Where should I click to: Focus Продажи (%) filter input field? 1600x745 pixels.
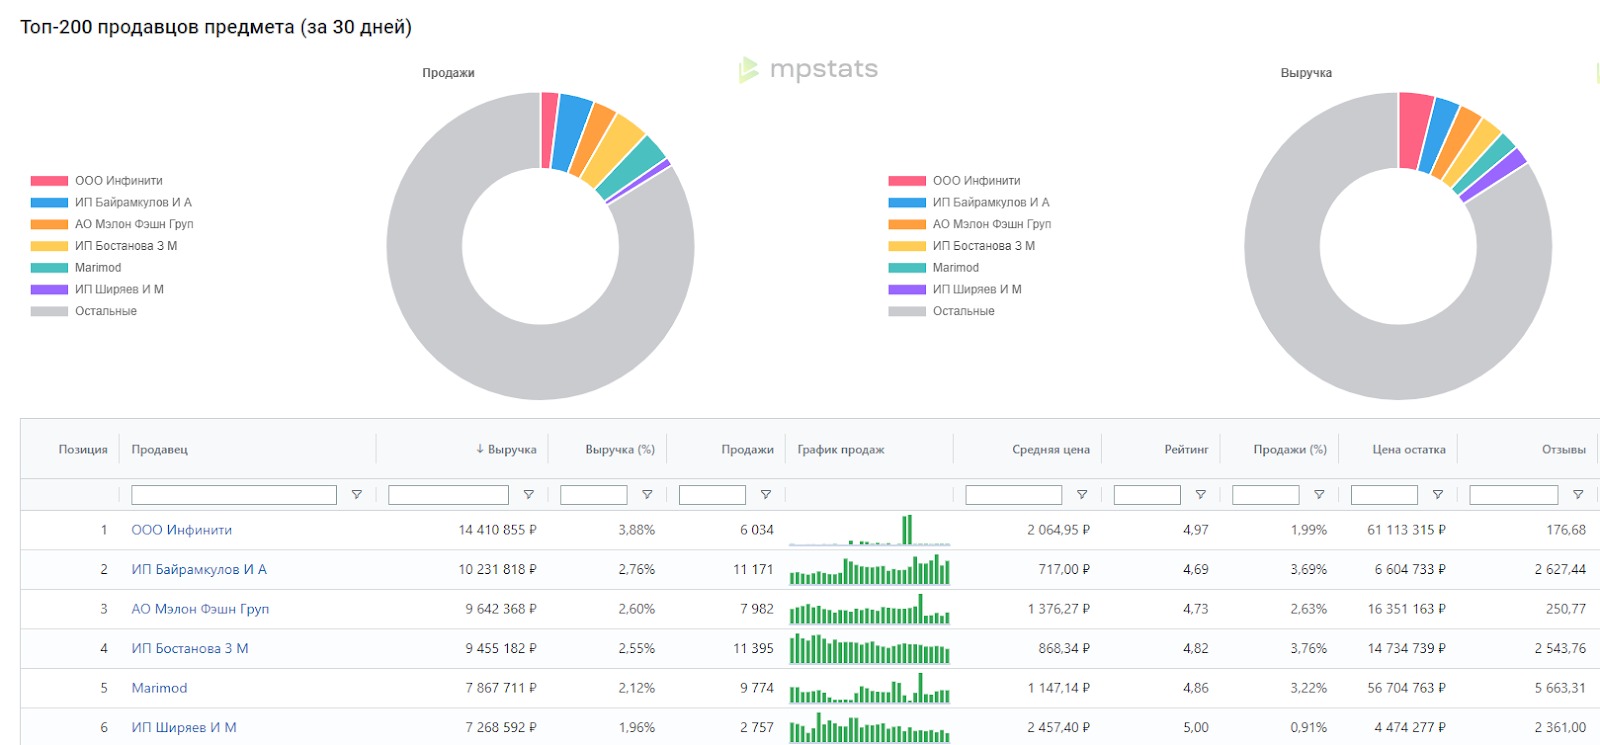click(1266, 495)
